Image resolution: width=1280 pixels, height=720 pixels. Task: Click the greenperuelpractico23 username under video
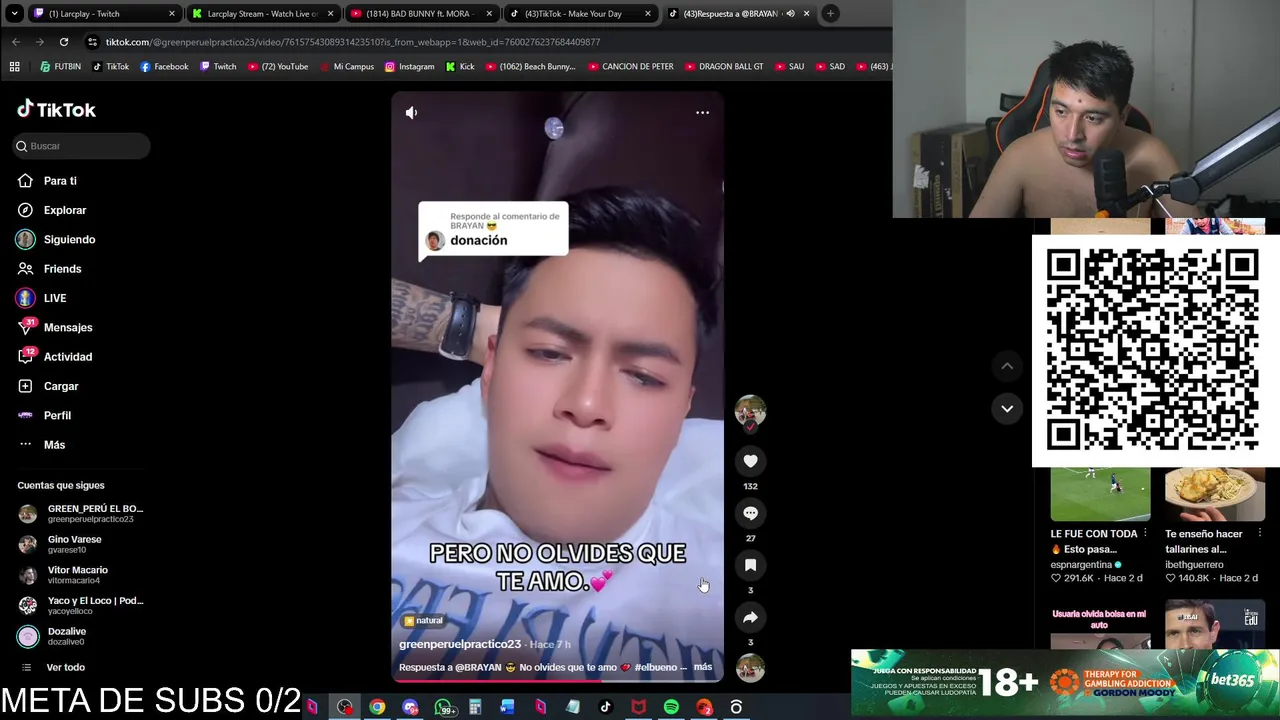460,644
